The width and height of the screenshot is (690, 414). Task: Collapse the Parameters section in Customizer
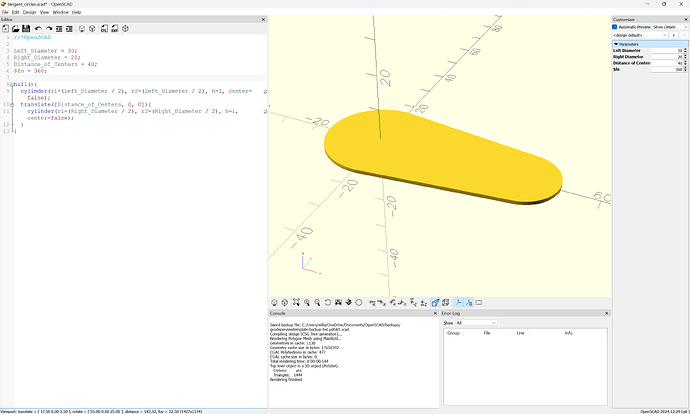(x=616, y=44)
